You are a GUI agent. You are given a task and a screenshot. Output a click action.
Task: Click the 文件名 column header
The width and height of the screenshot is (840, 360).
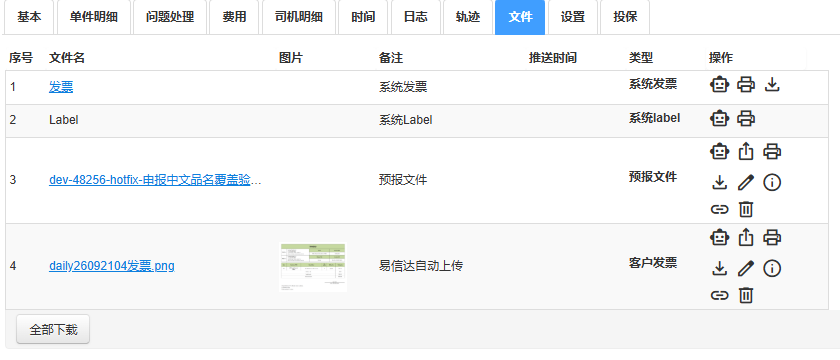pos(67,58)
